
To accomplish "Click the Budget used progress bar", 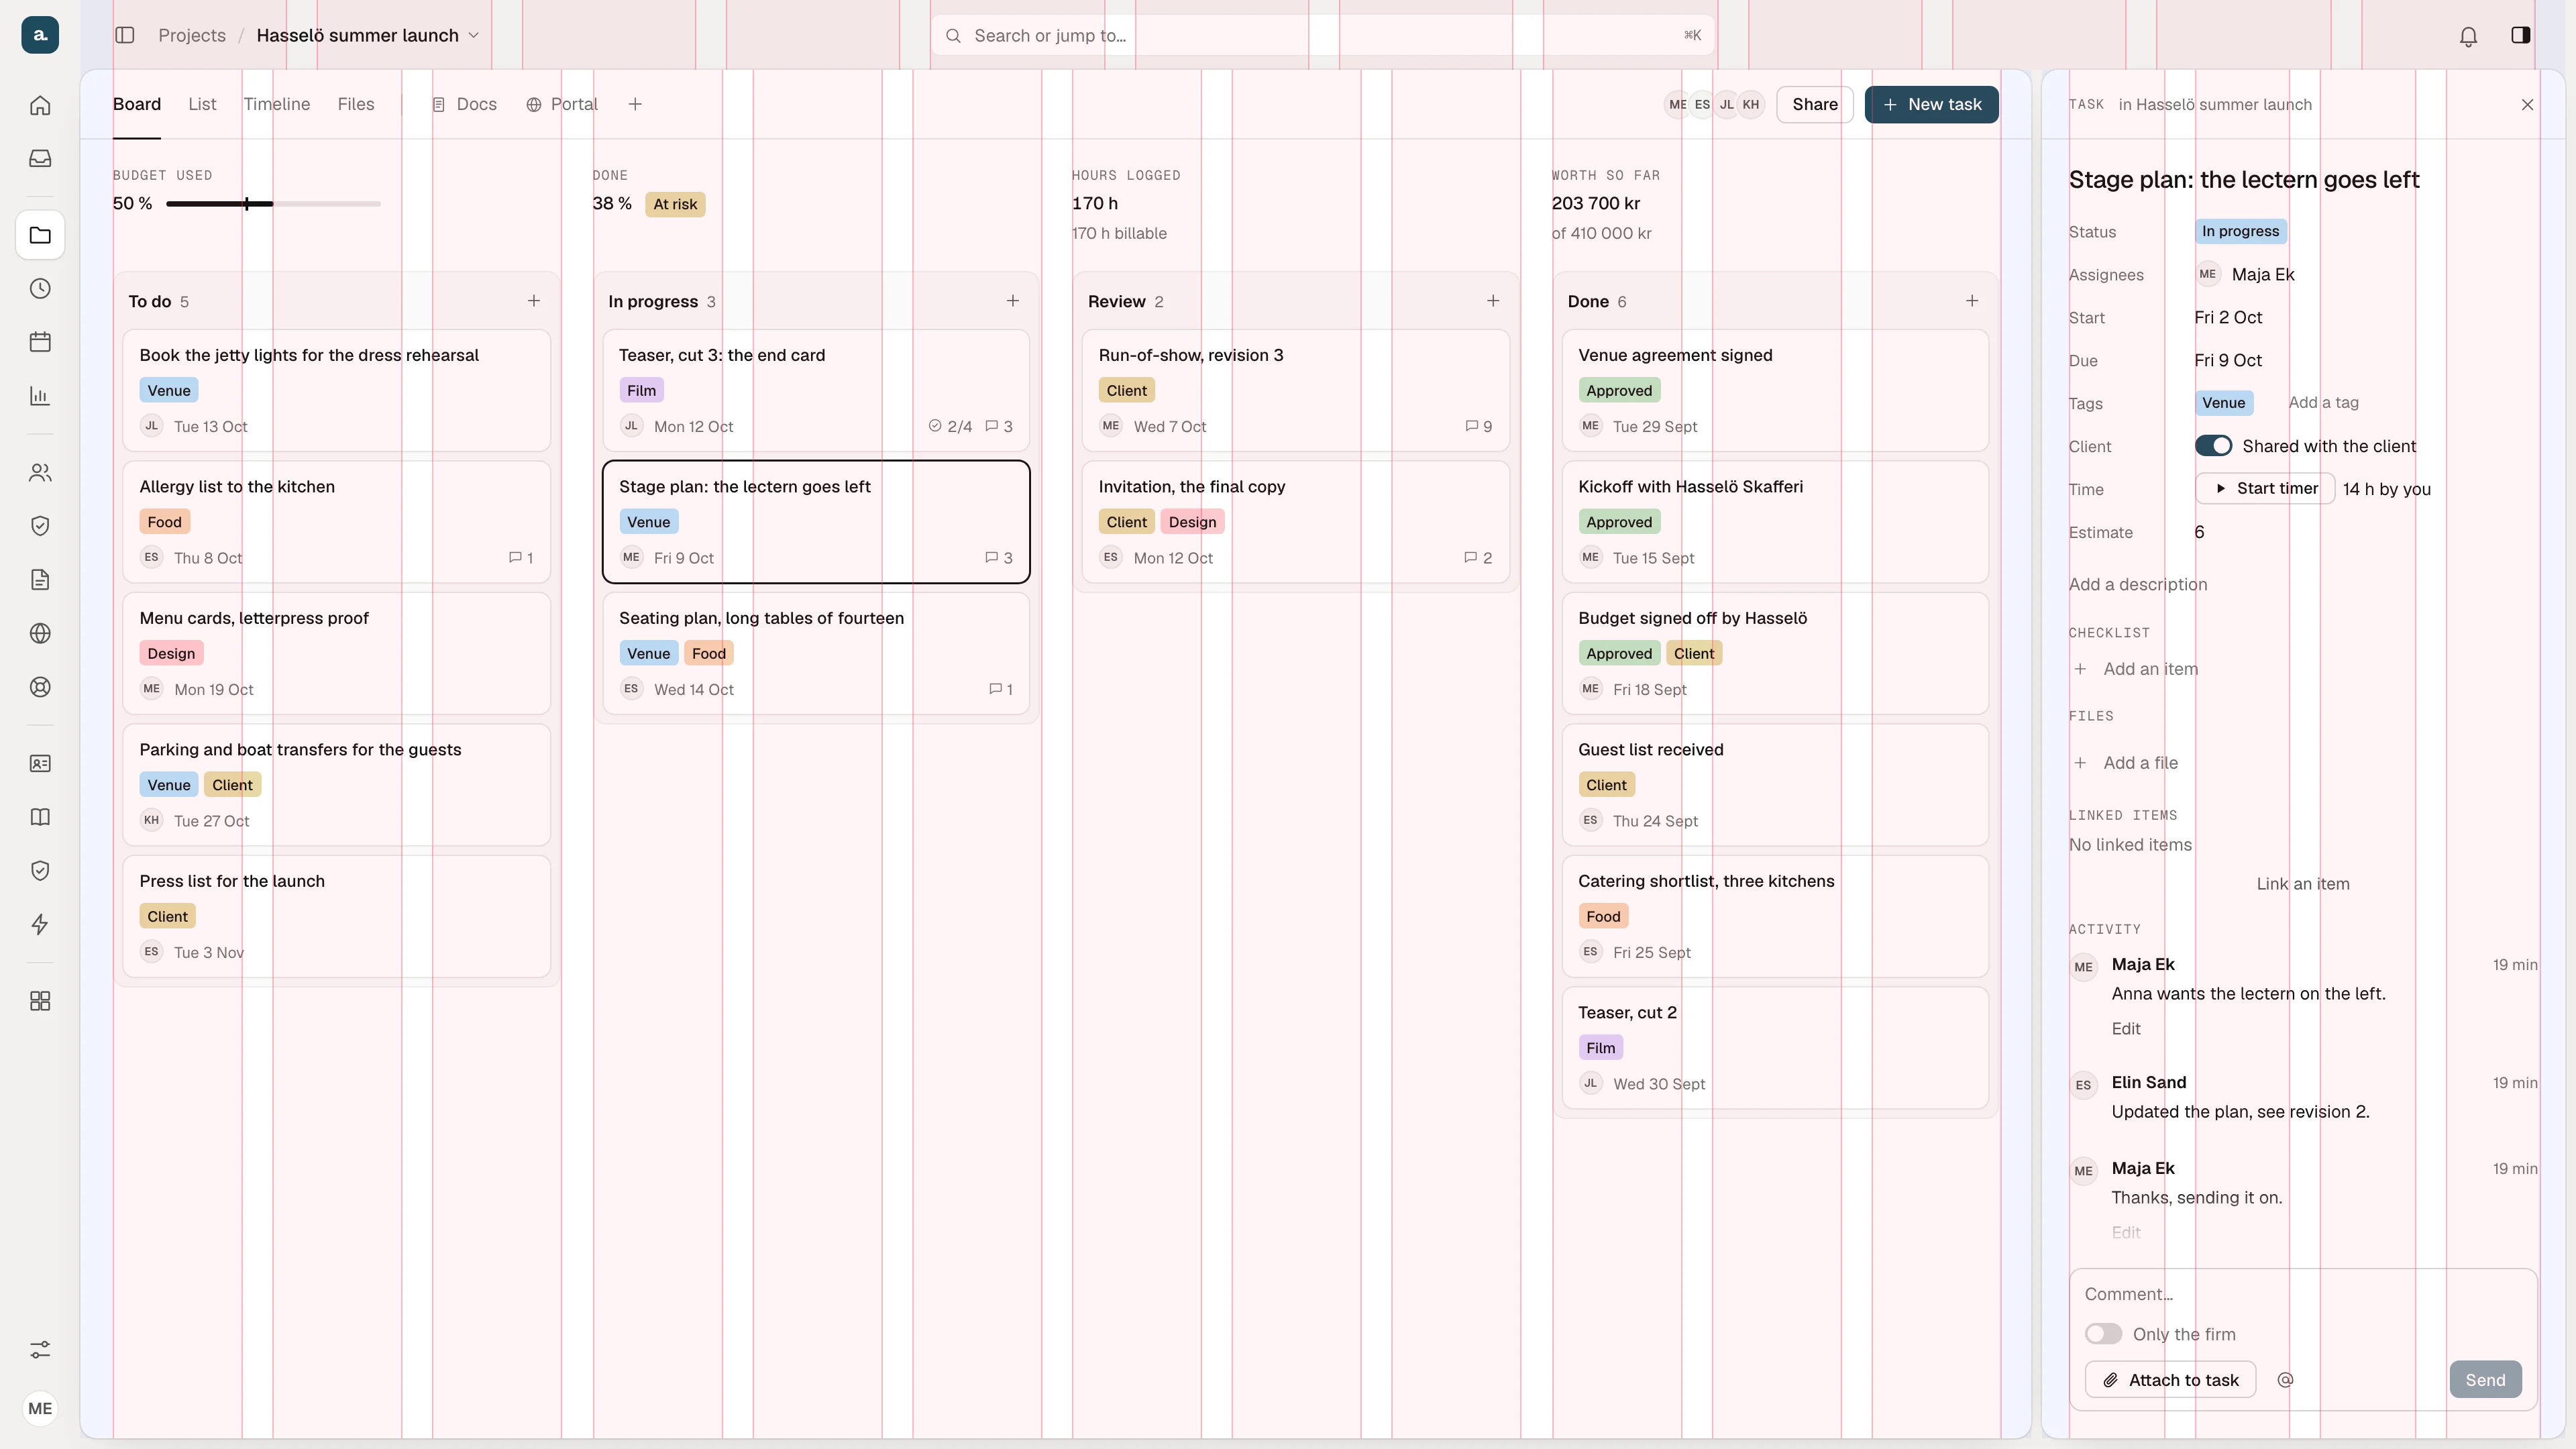I will point(273,204).
